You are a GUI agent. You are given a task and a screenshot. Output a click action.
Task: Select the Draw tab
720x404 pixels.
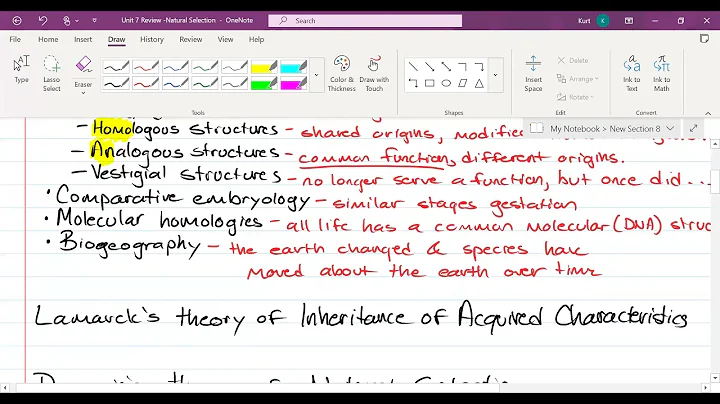coord(117,39)
